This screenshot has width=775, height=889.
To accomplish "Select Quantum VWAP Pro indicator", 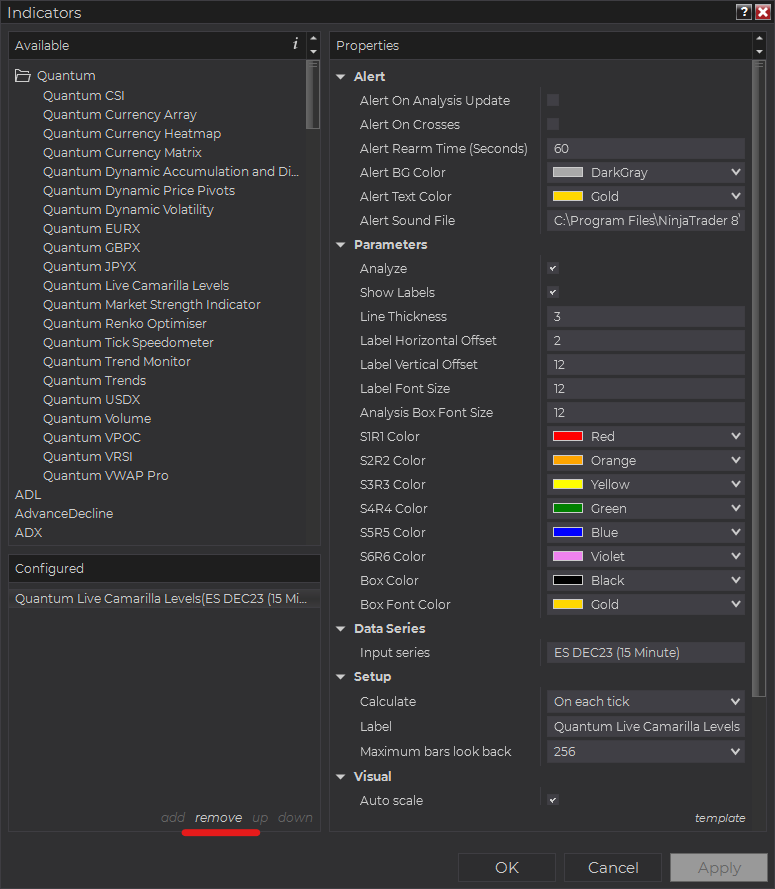I will (x=105, y=476).
